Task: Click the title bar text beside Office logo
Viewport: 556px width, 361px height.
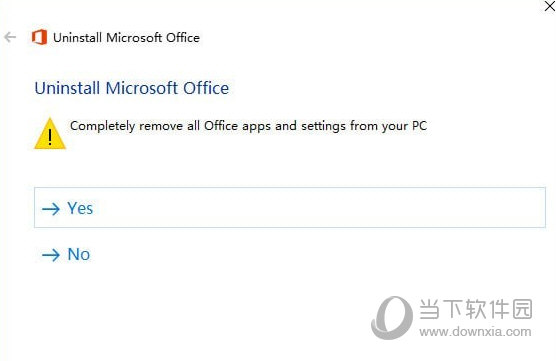Action: [126, 38]
